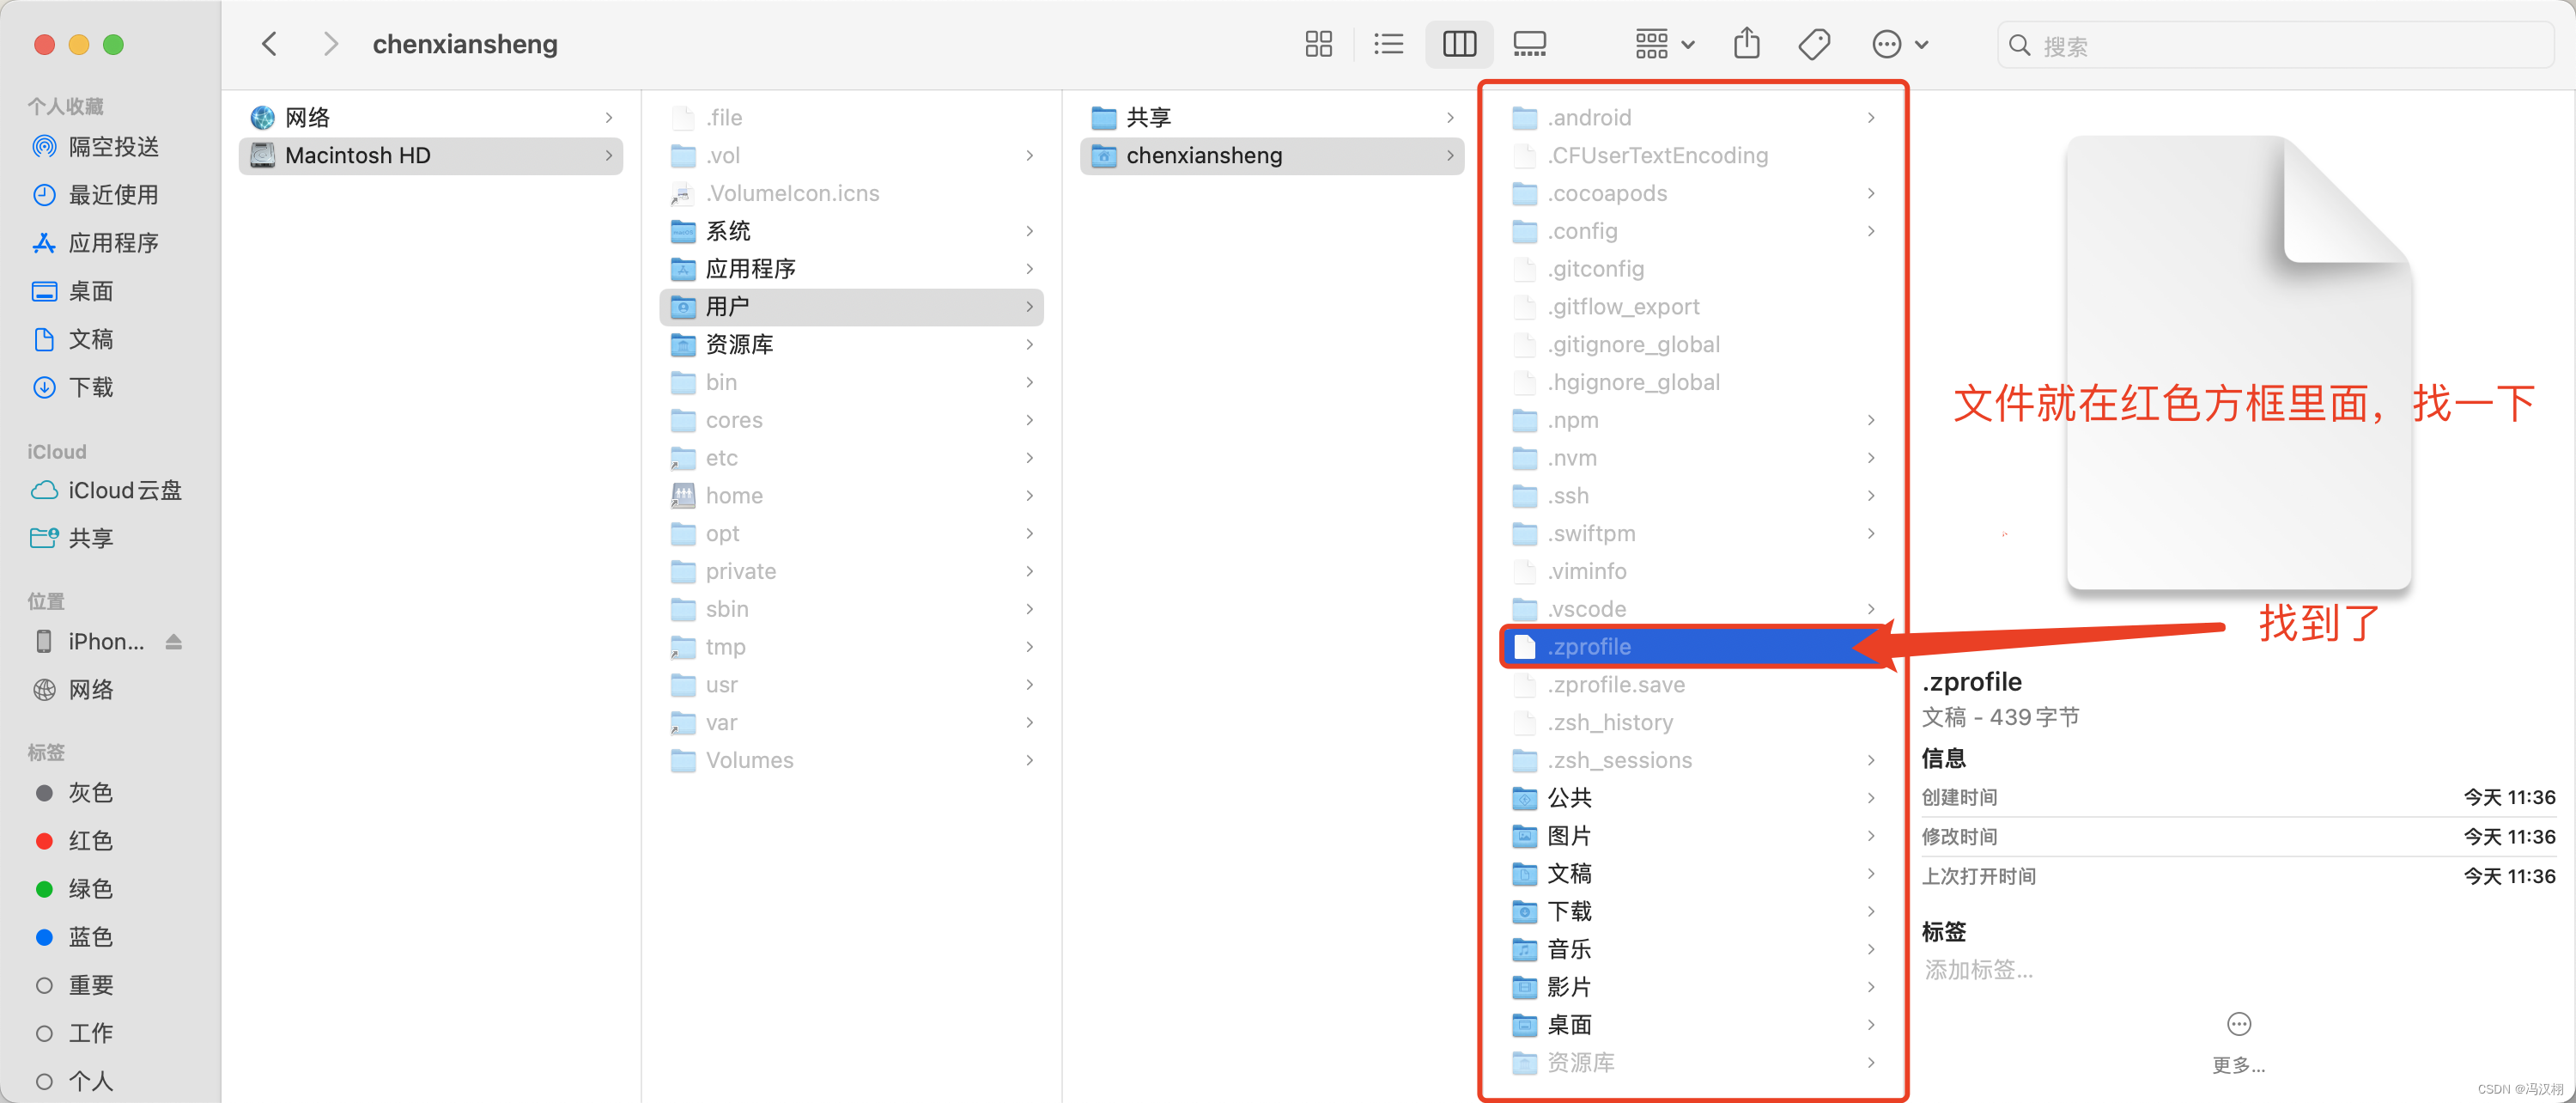Image resolution: width=2576 pixels, height=1103 pixels.
Task: Go forward with the right chevron button
Action: point(331,44)
